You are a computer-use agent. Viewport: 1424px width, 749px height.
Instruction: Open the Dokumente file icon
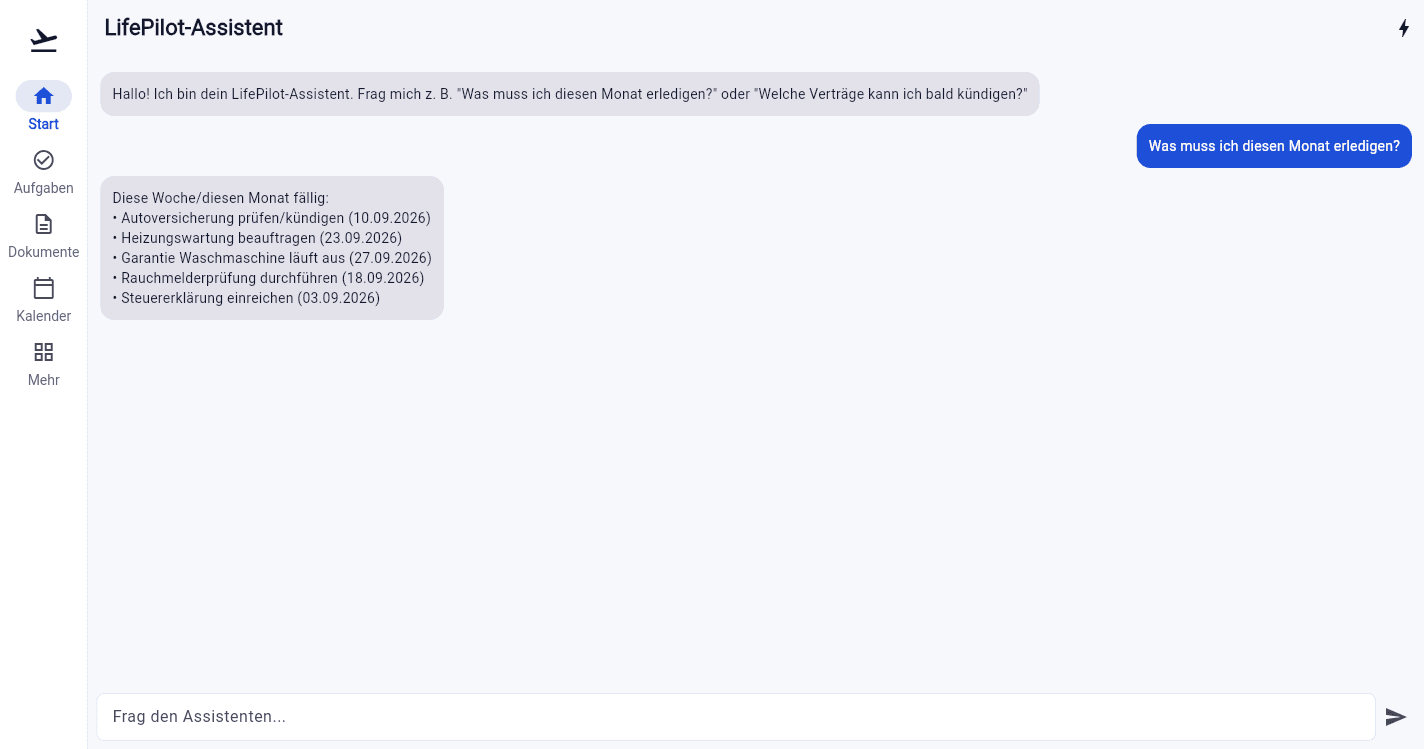tap(44, 224)
